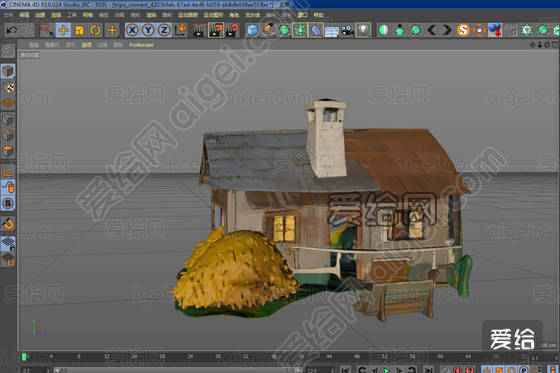Screen dimensions: 560x373
Task: Select the Workplane mode icon
Action: 8,103
